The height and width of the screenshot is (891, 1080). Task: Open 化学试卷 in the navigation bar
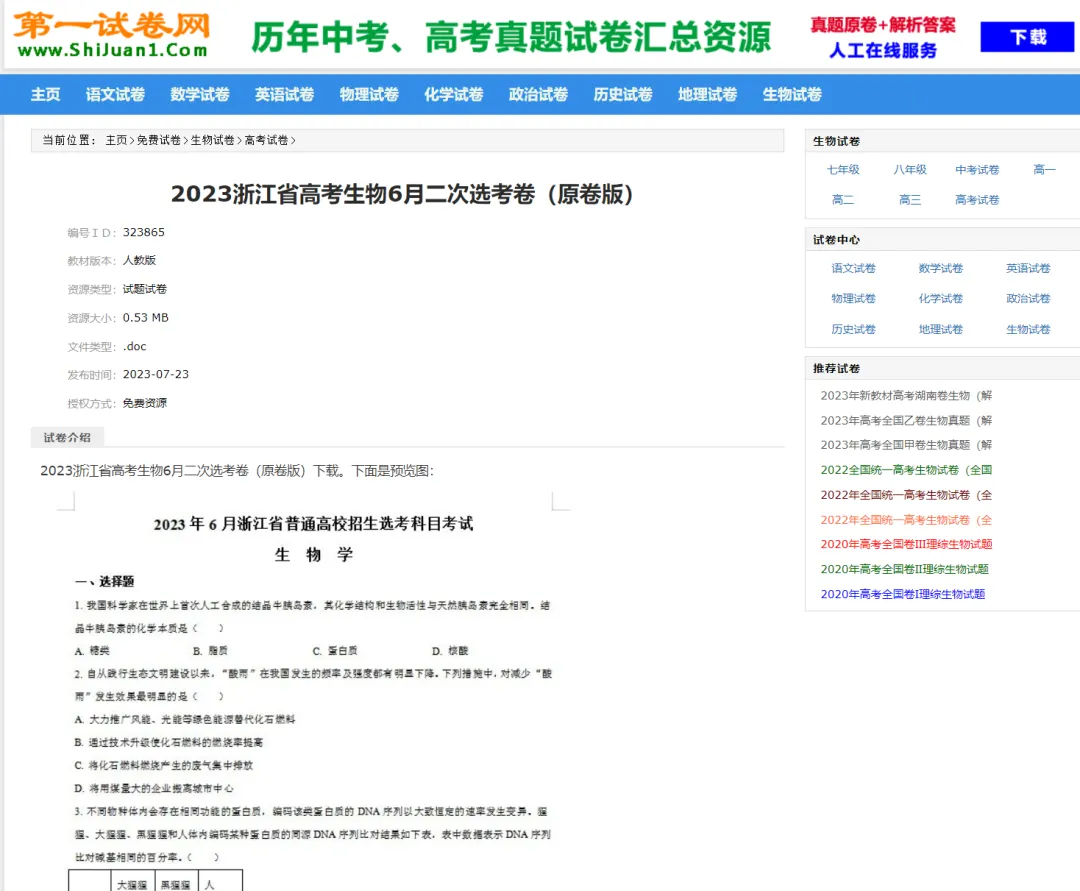454,94
